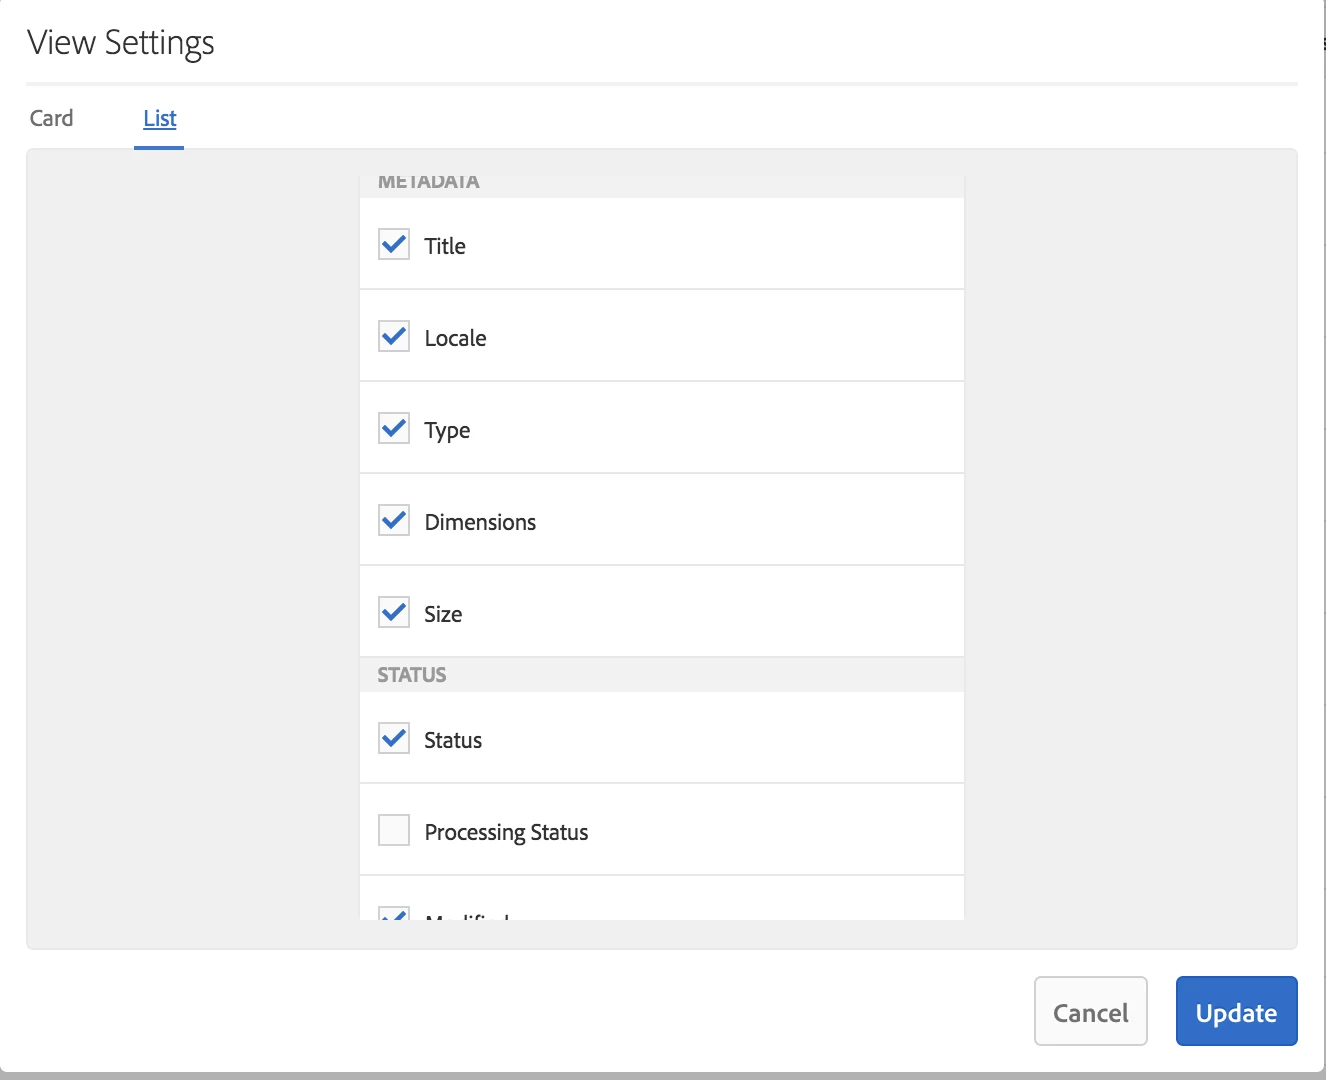Viewport: 1326px width, 1080px height.
Task: Click the STATUS section header
Action: (x=412, y=675)
